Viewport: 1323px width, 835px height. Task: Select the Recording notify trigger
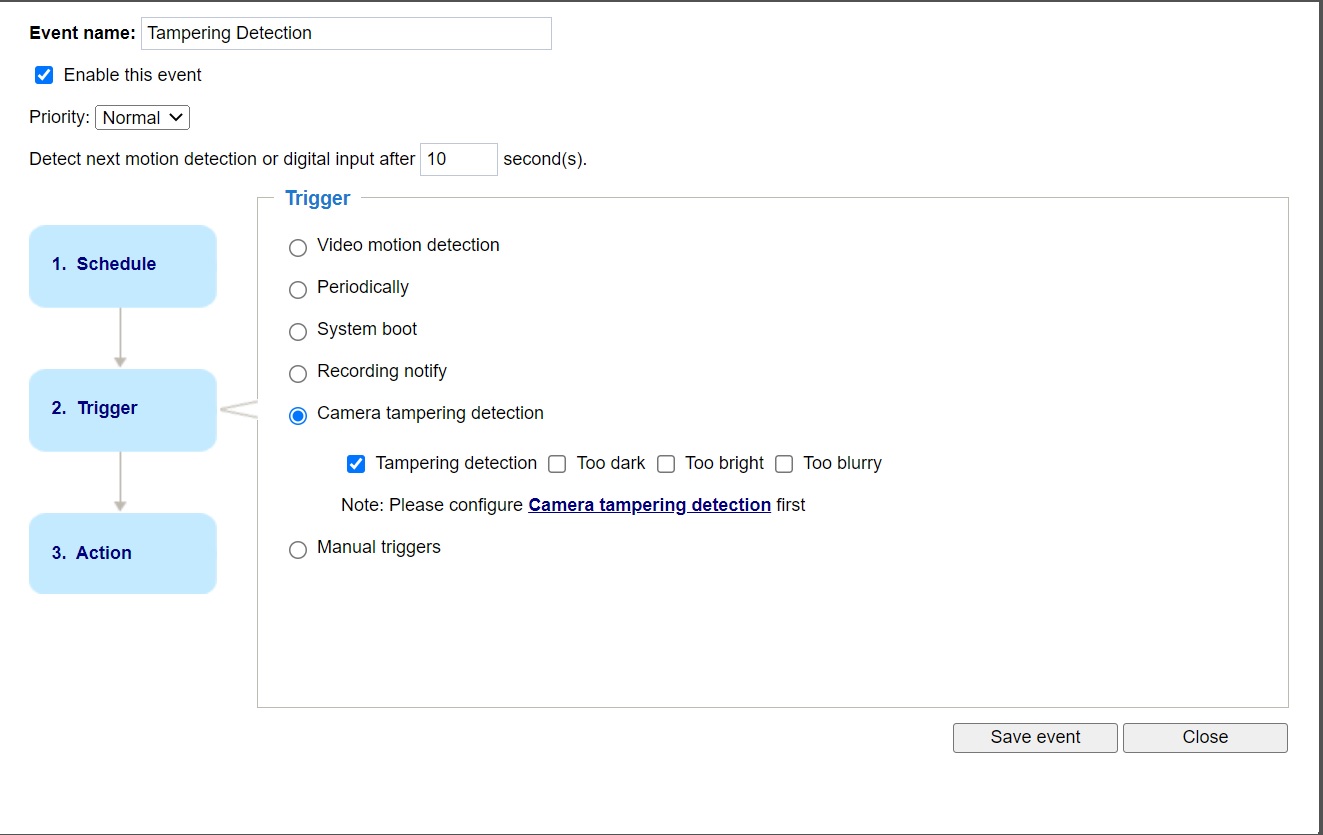[297, 373]
